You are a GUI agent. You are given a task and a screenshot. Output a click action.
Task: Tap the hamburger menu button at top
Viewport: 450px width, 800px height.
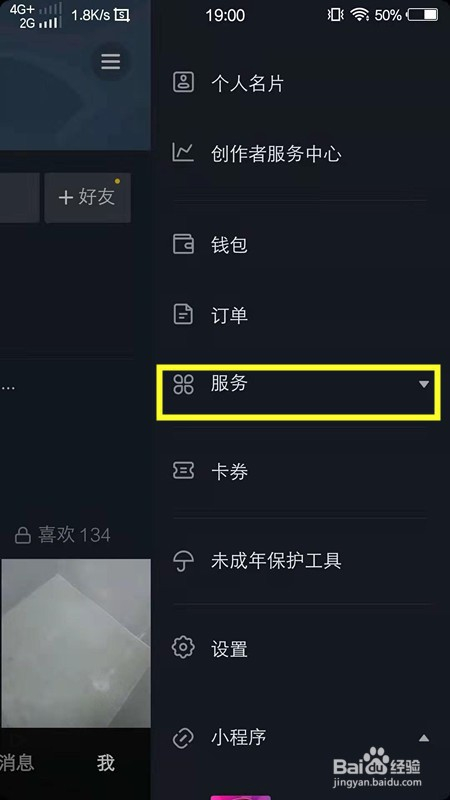tap(110, 62)
